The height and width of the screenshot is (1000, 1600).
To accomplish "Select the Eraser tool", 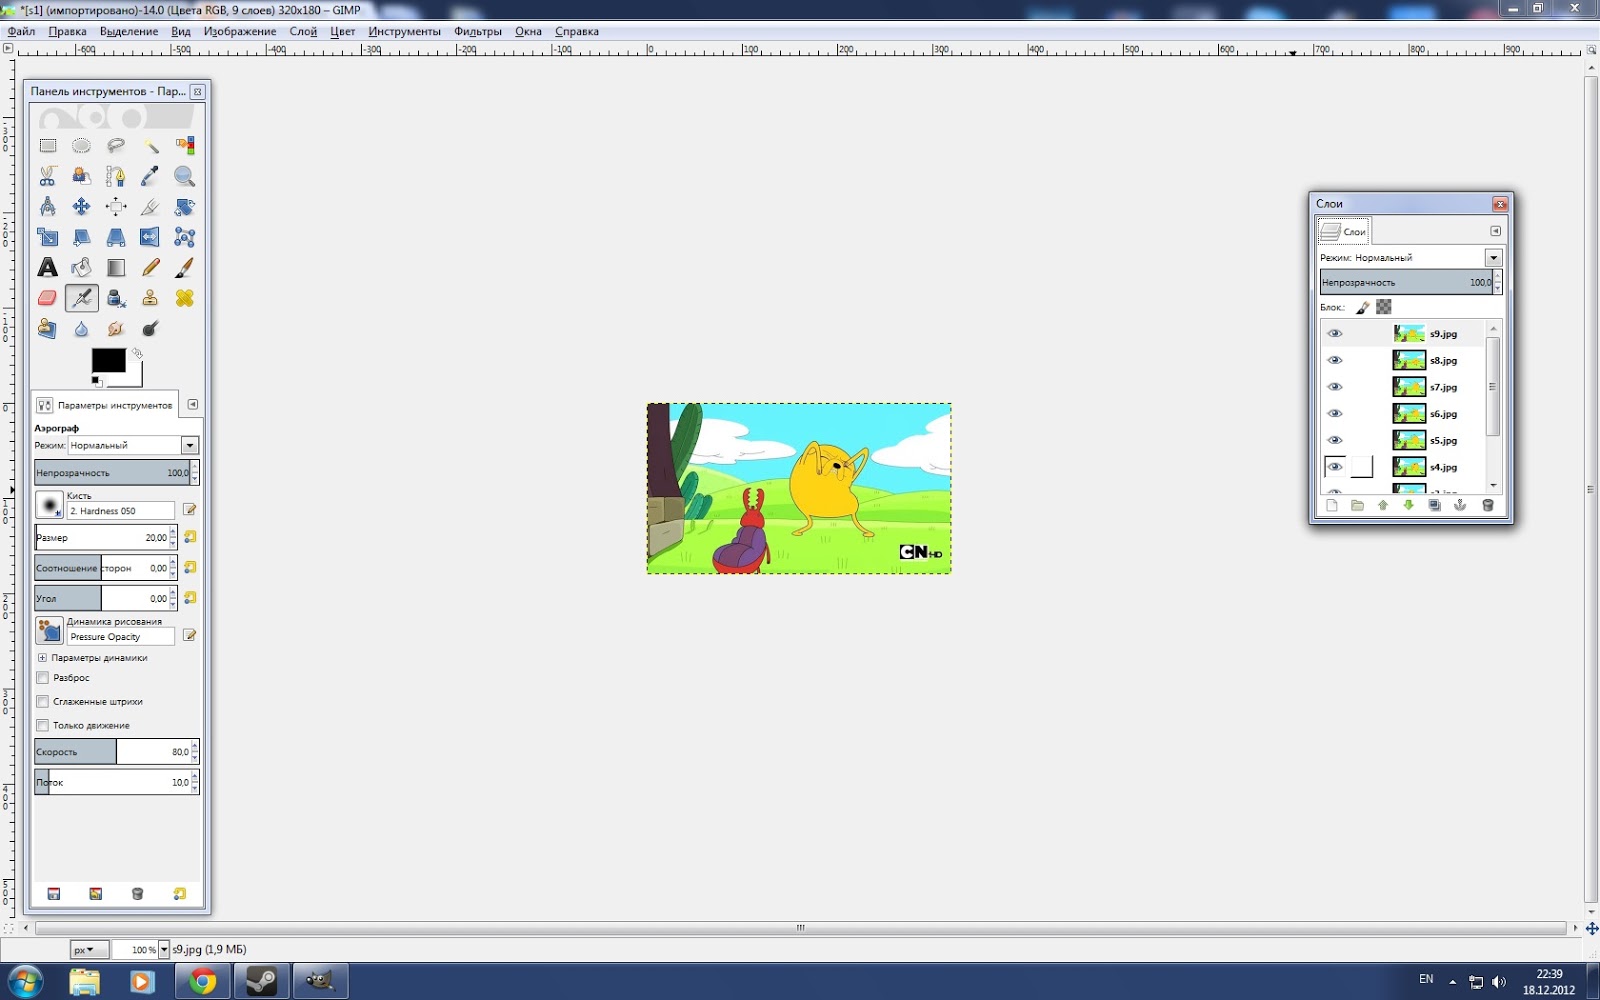I will click(x=47, y=298).
